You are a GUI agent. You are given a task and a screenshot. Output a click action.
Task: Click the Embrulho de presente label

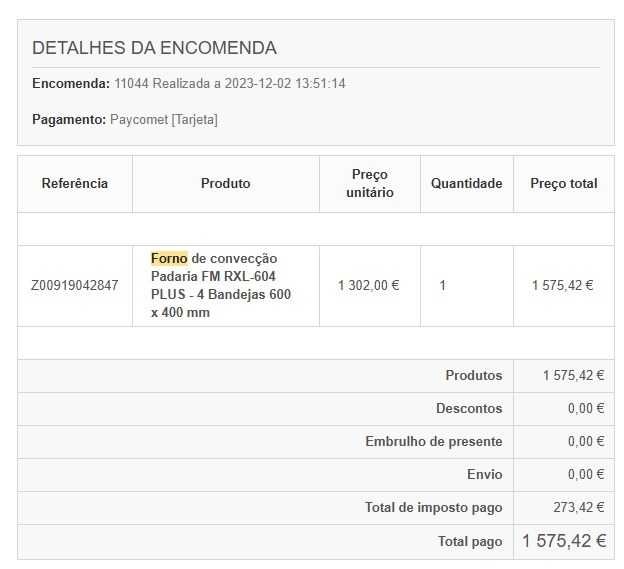point(434,442)
